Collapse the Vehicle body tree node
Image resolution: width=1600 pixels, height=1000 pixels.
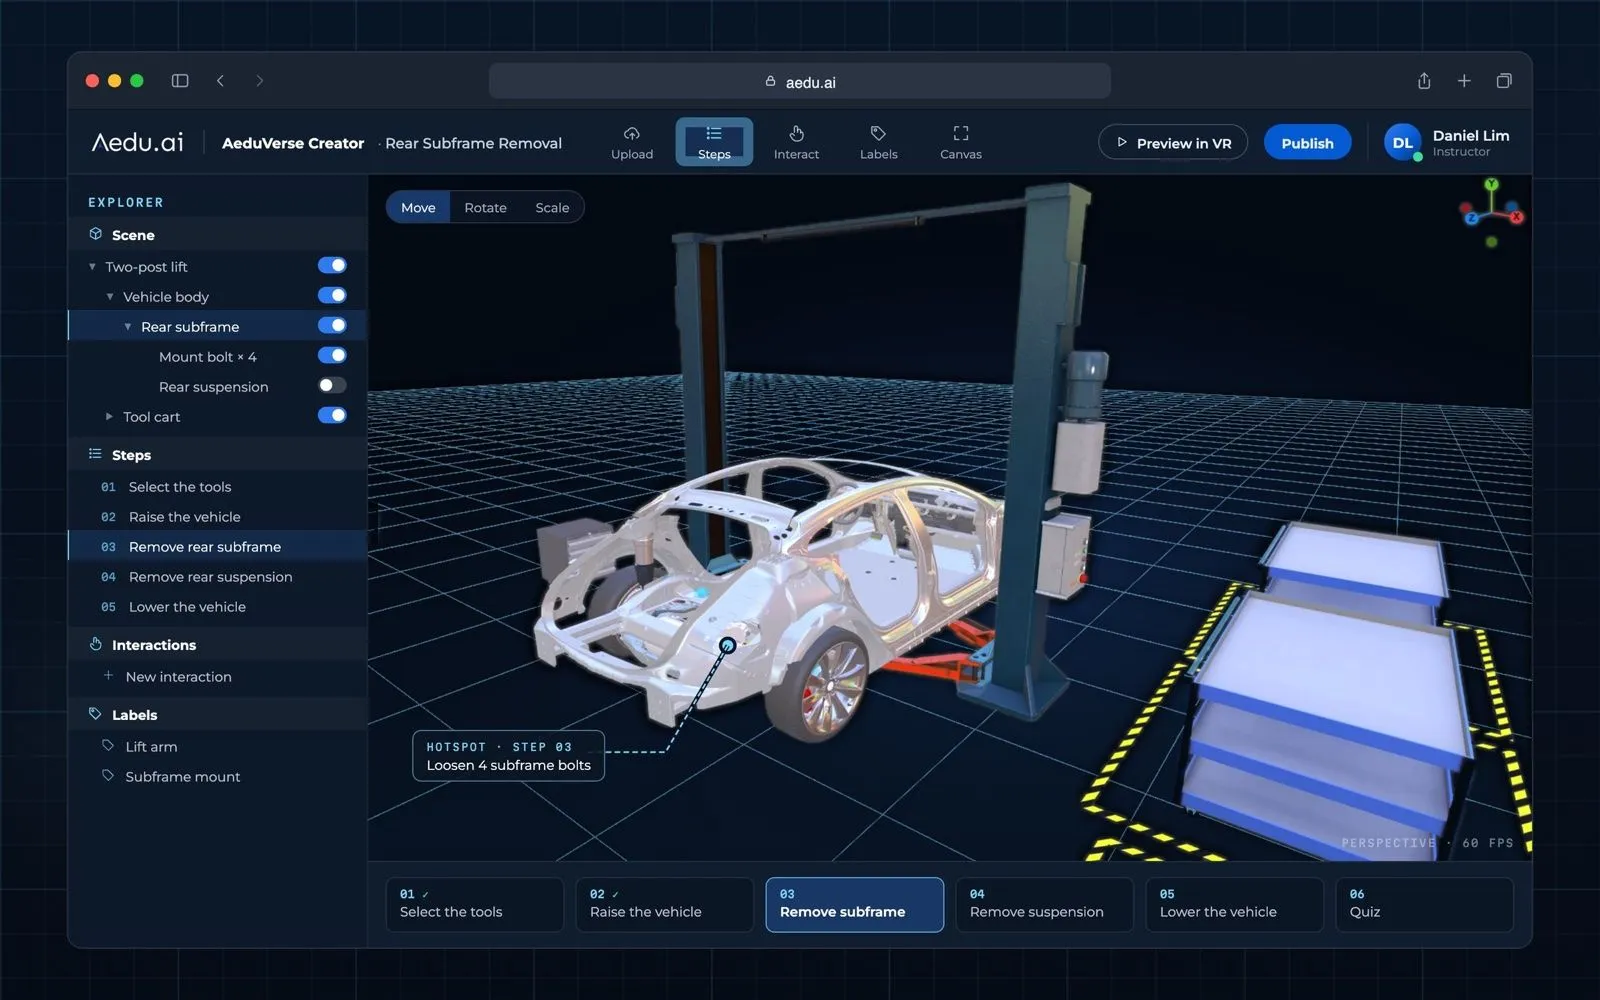click(x=110, y=297)
